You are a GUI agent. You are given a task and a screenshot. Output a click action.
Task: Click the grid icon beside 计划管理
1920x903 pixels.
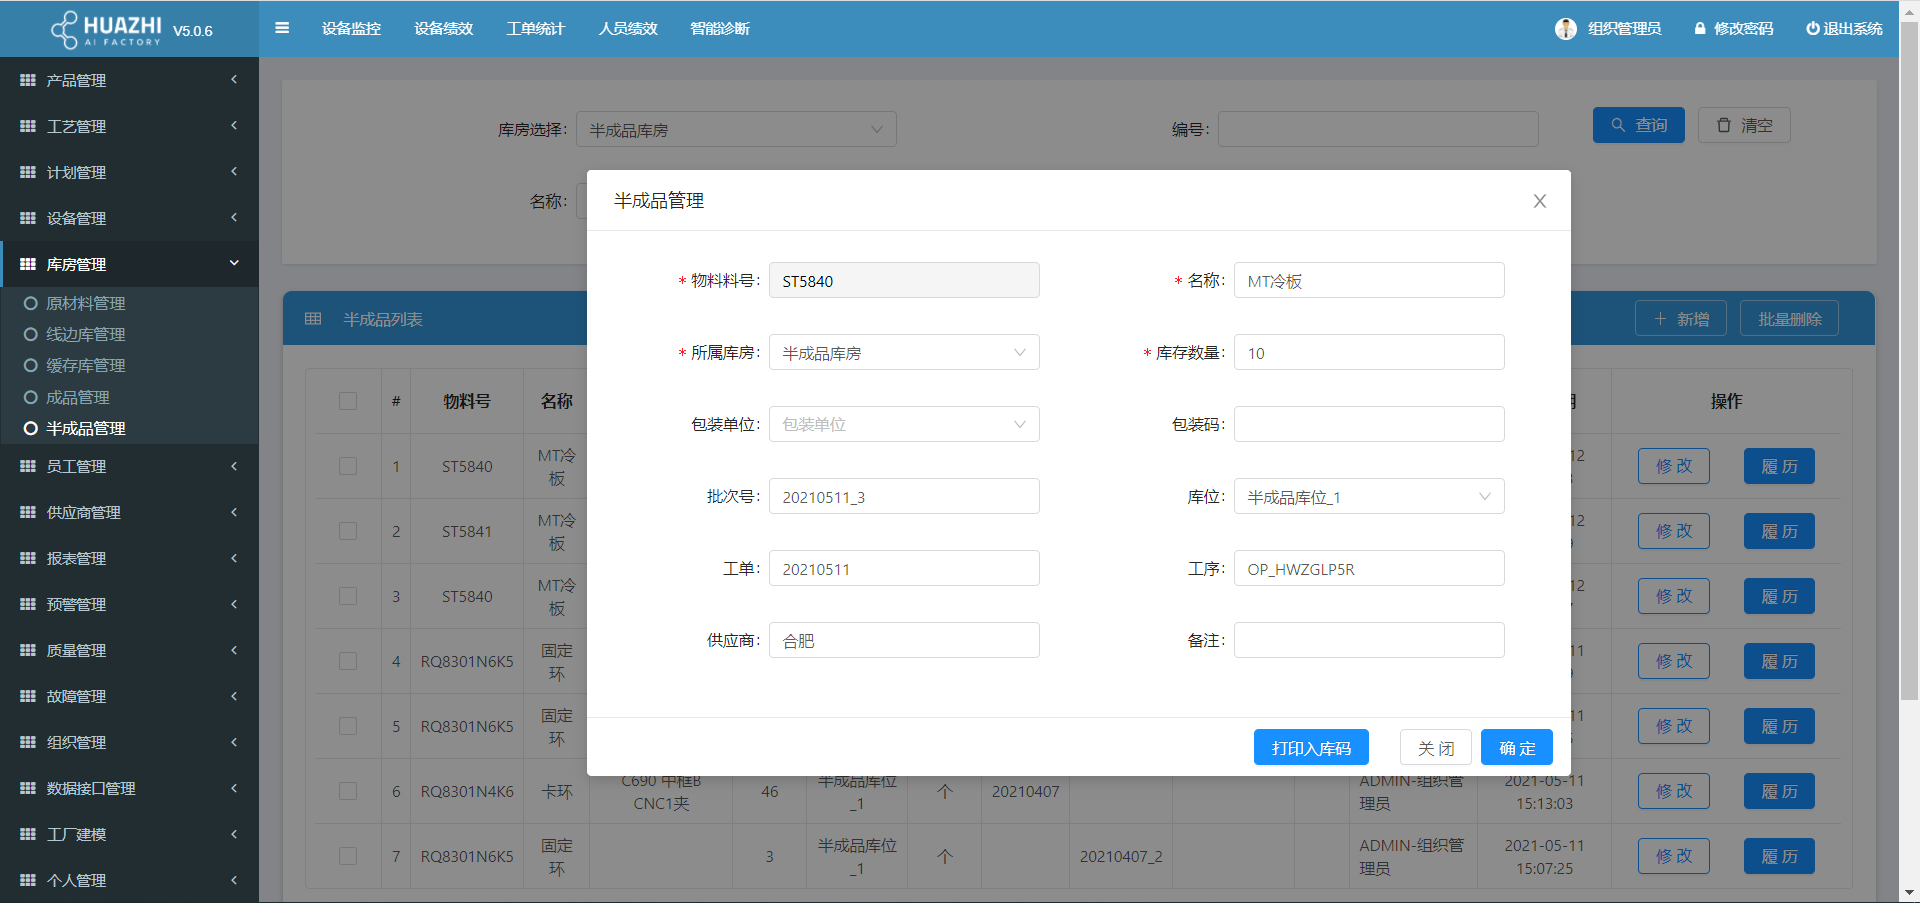click(x=28, y=172)
